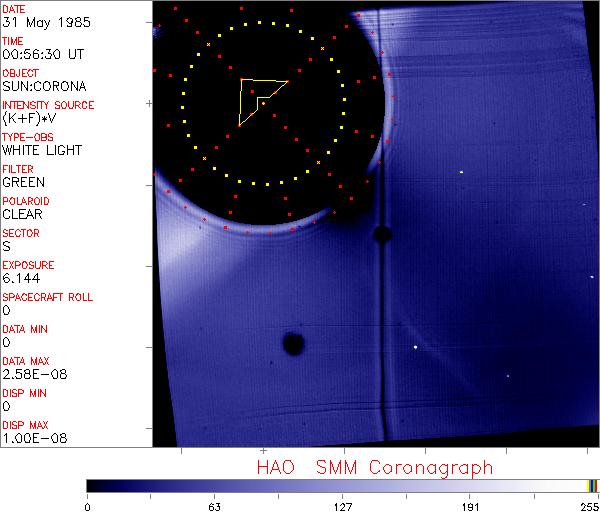
Task: Click the disp max value 1.00E-08
Action: coord(28,438)
